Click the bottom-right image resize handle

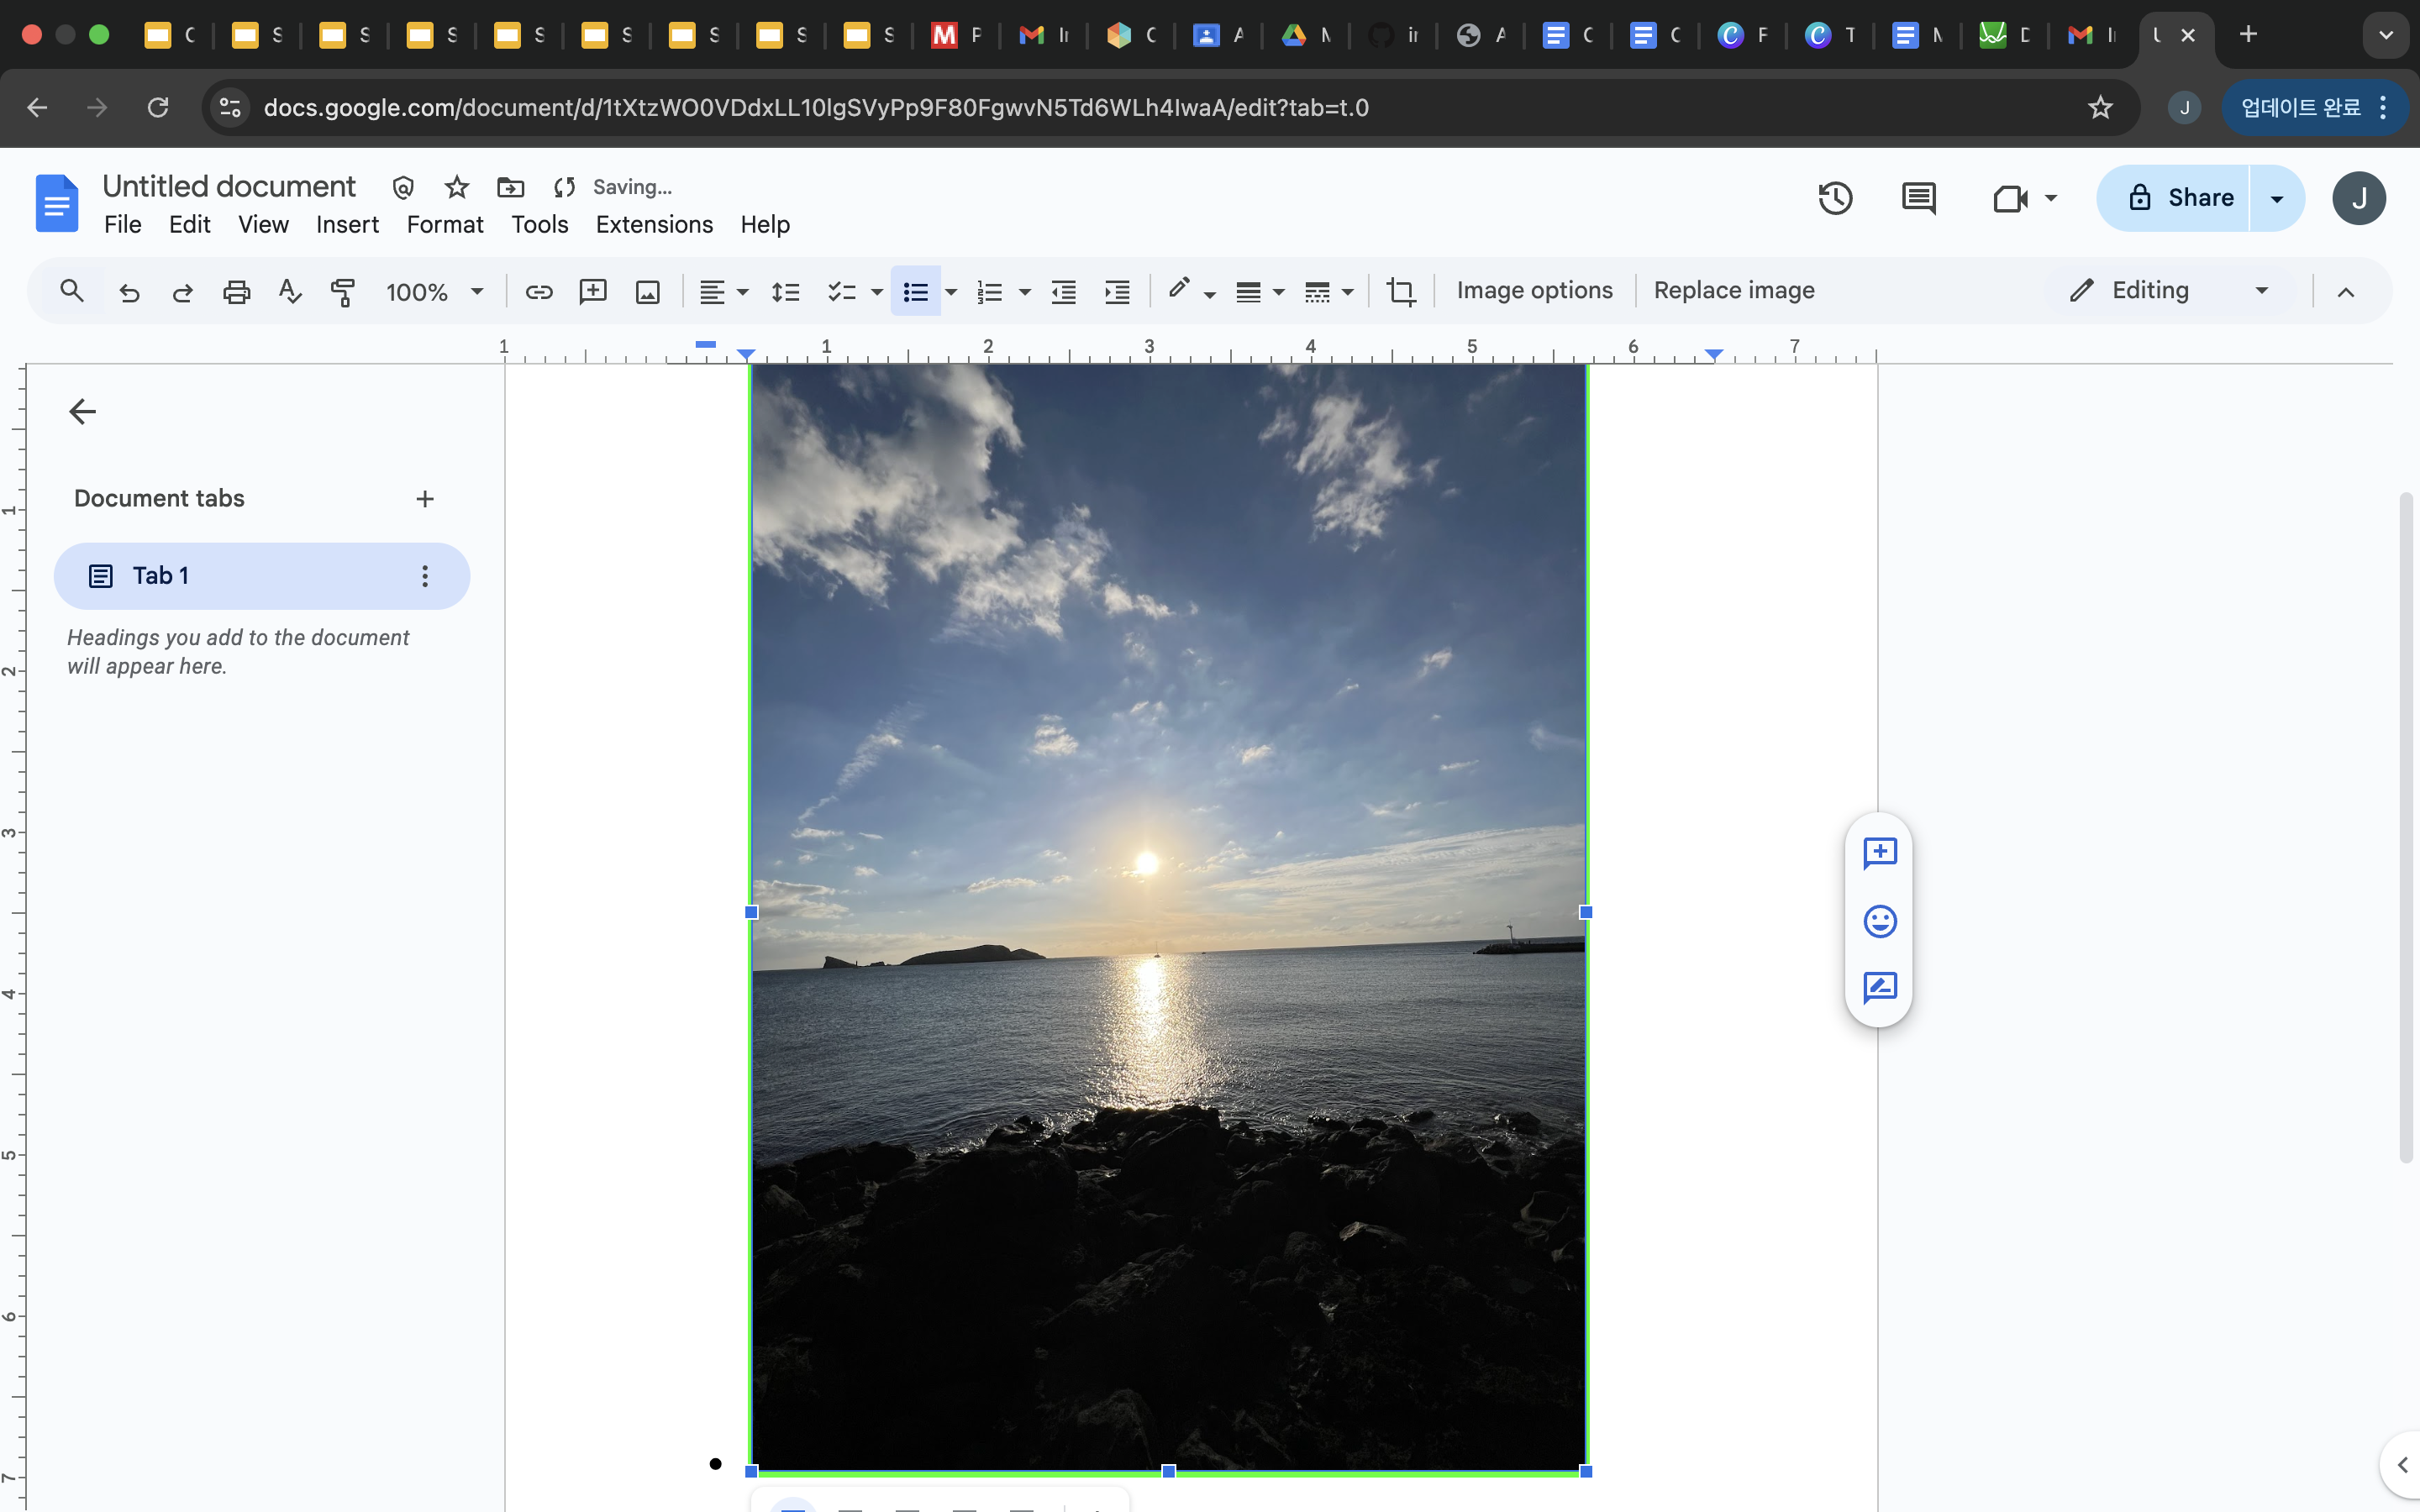click(x=1585, y=1471)
